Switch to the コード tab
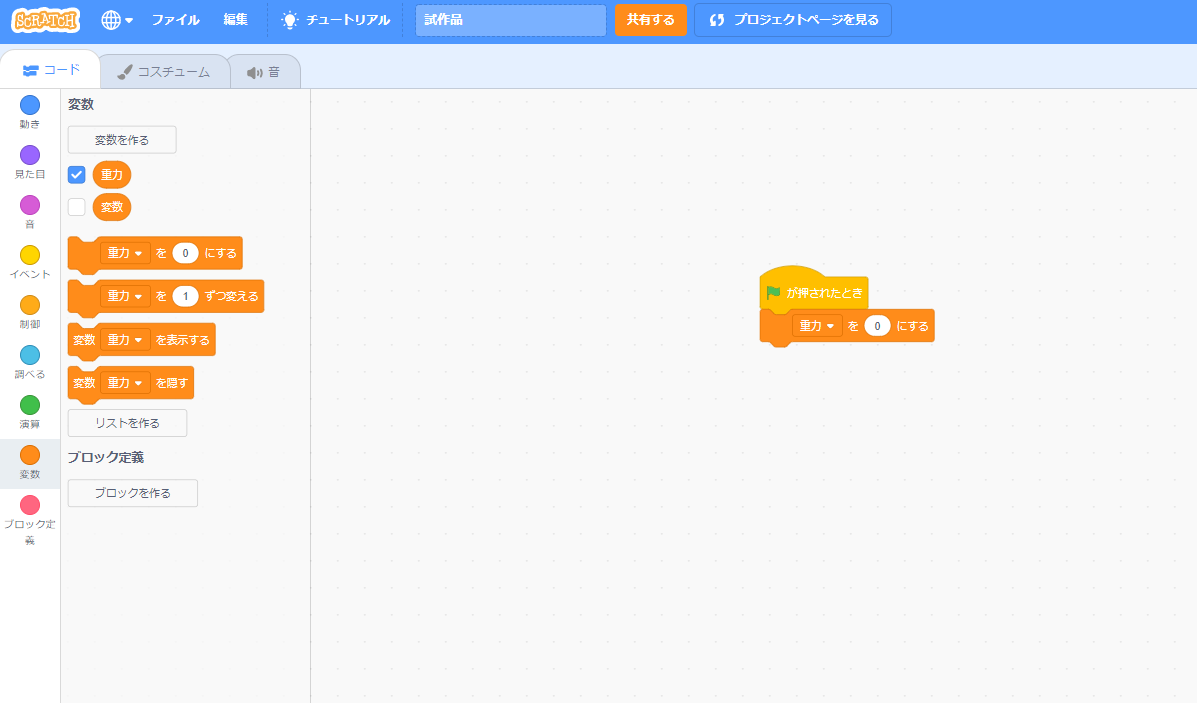This screenshot has height=703, width=1197. pyautogui.click(x=50, y=70)
